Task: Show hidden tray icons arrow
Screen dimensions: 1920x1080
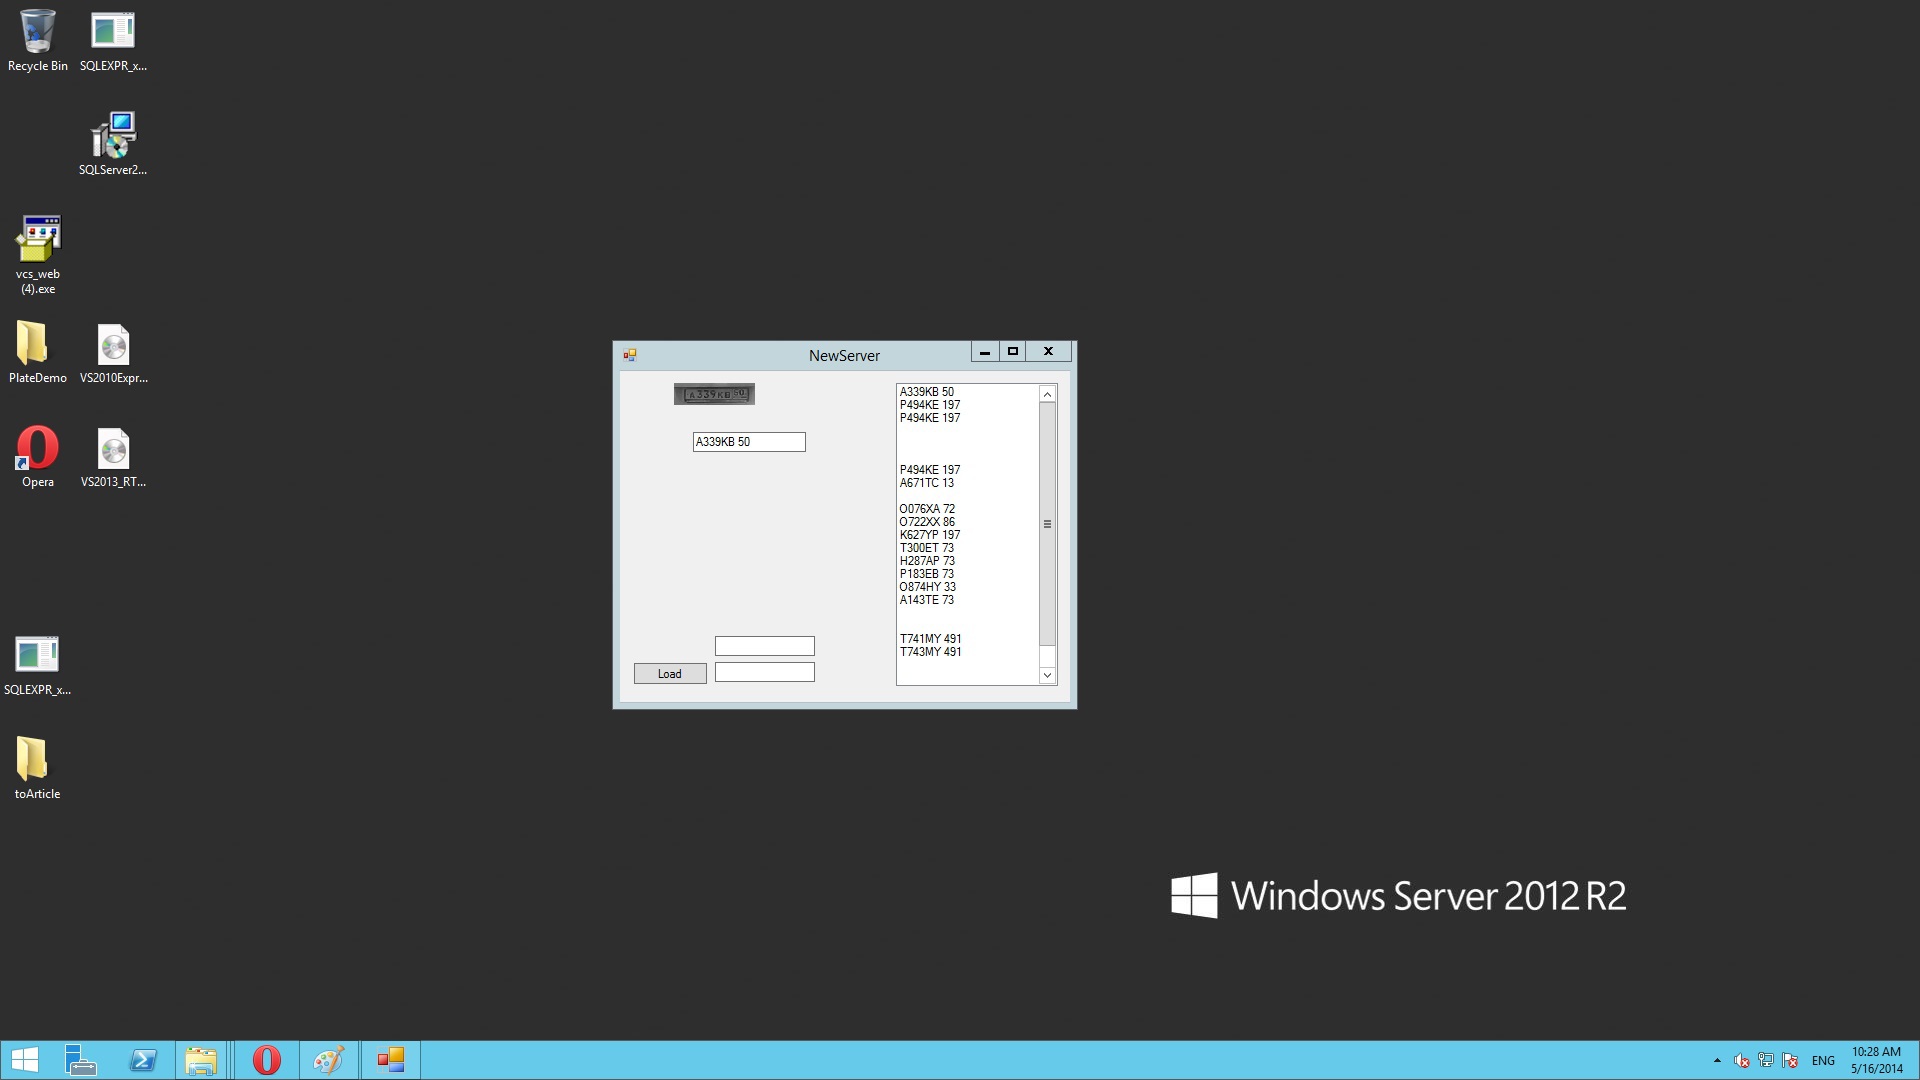Action: click(x=1717, y=1061)
